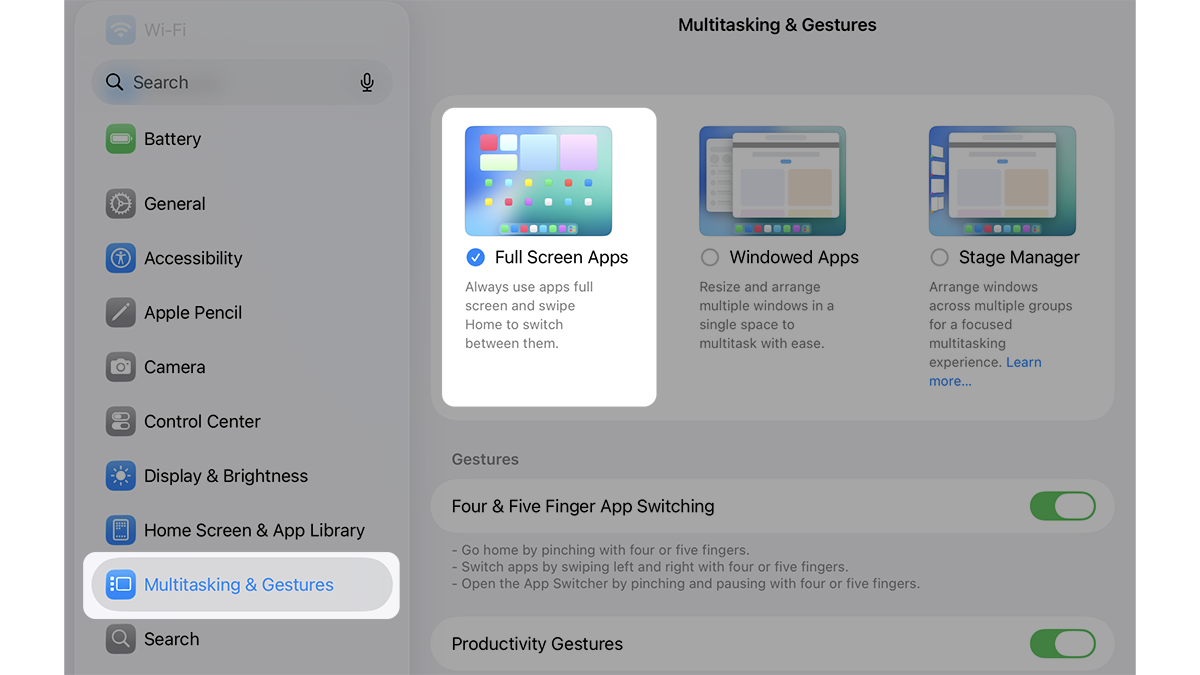Click the magnifier icon in the search field

coord(115,82)
